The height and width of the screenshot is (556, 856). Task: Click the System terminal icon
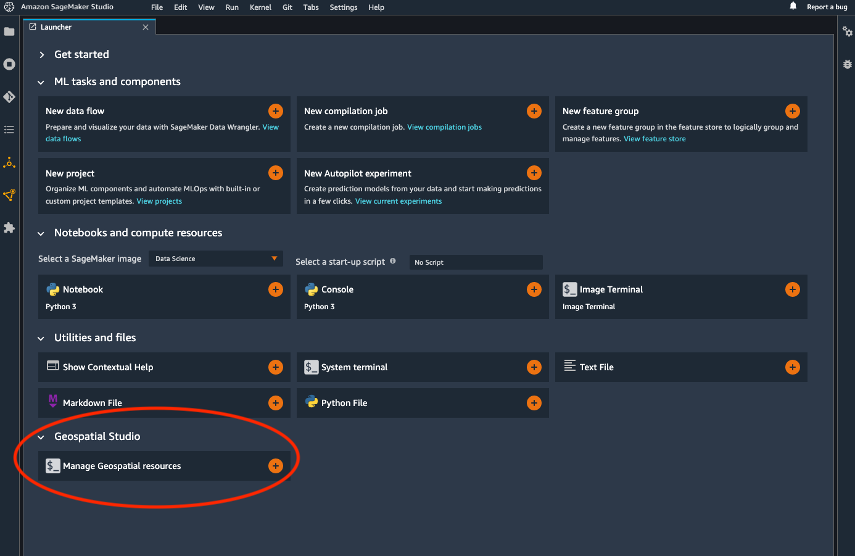pos(311,366)
